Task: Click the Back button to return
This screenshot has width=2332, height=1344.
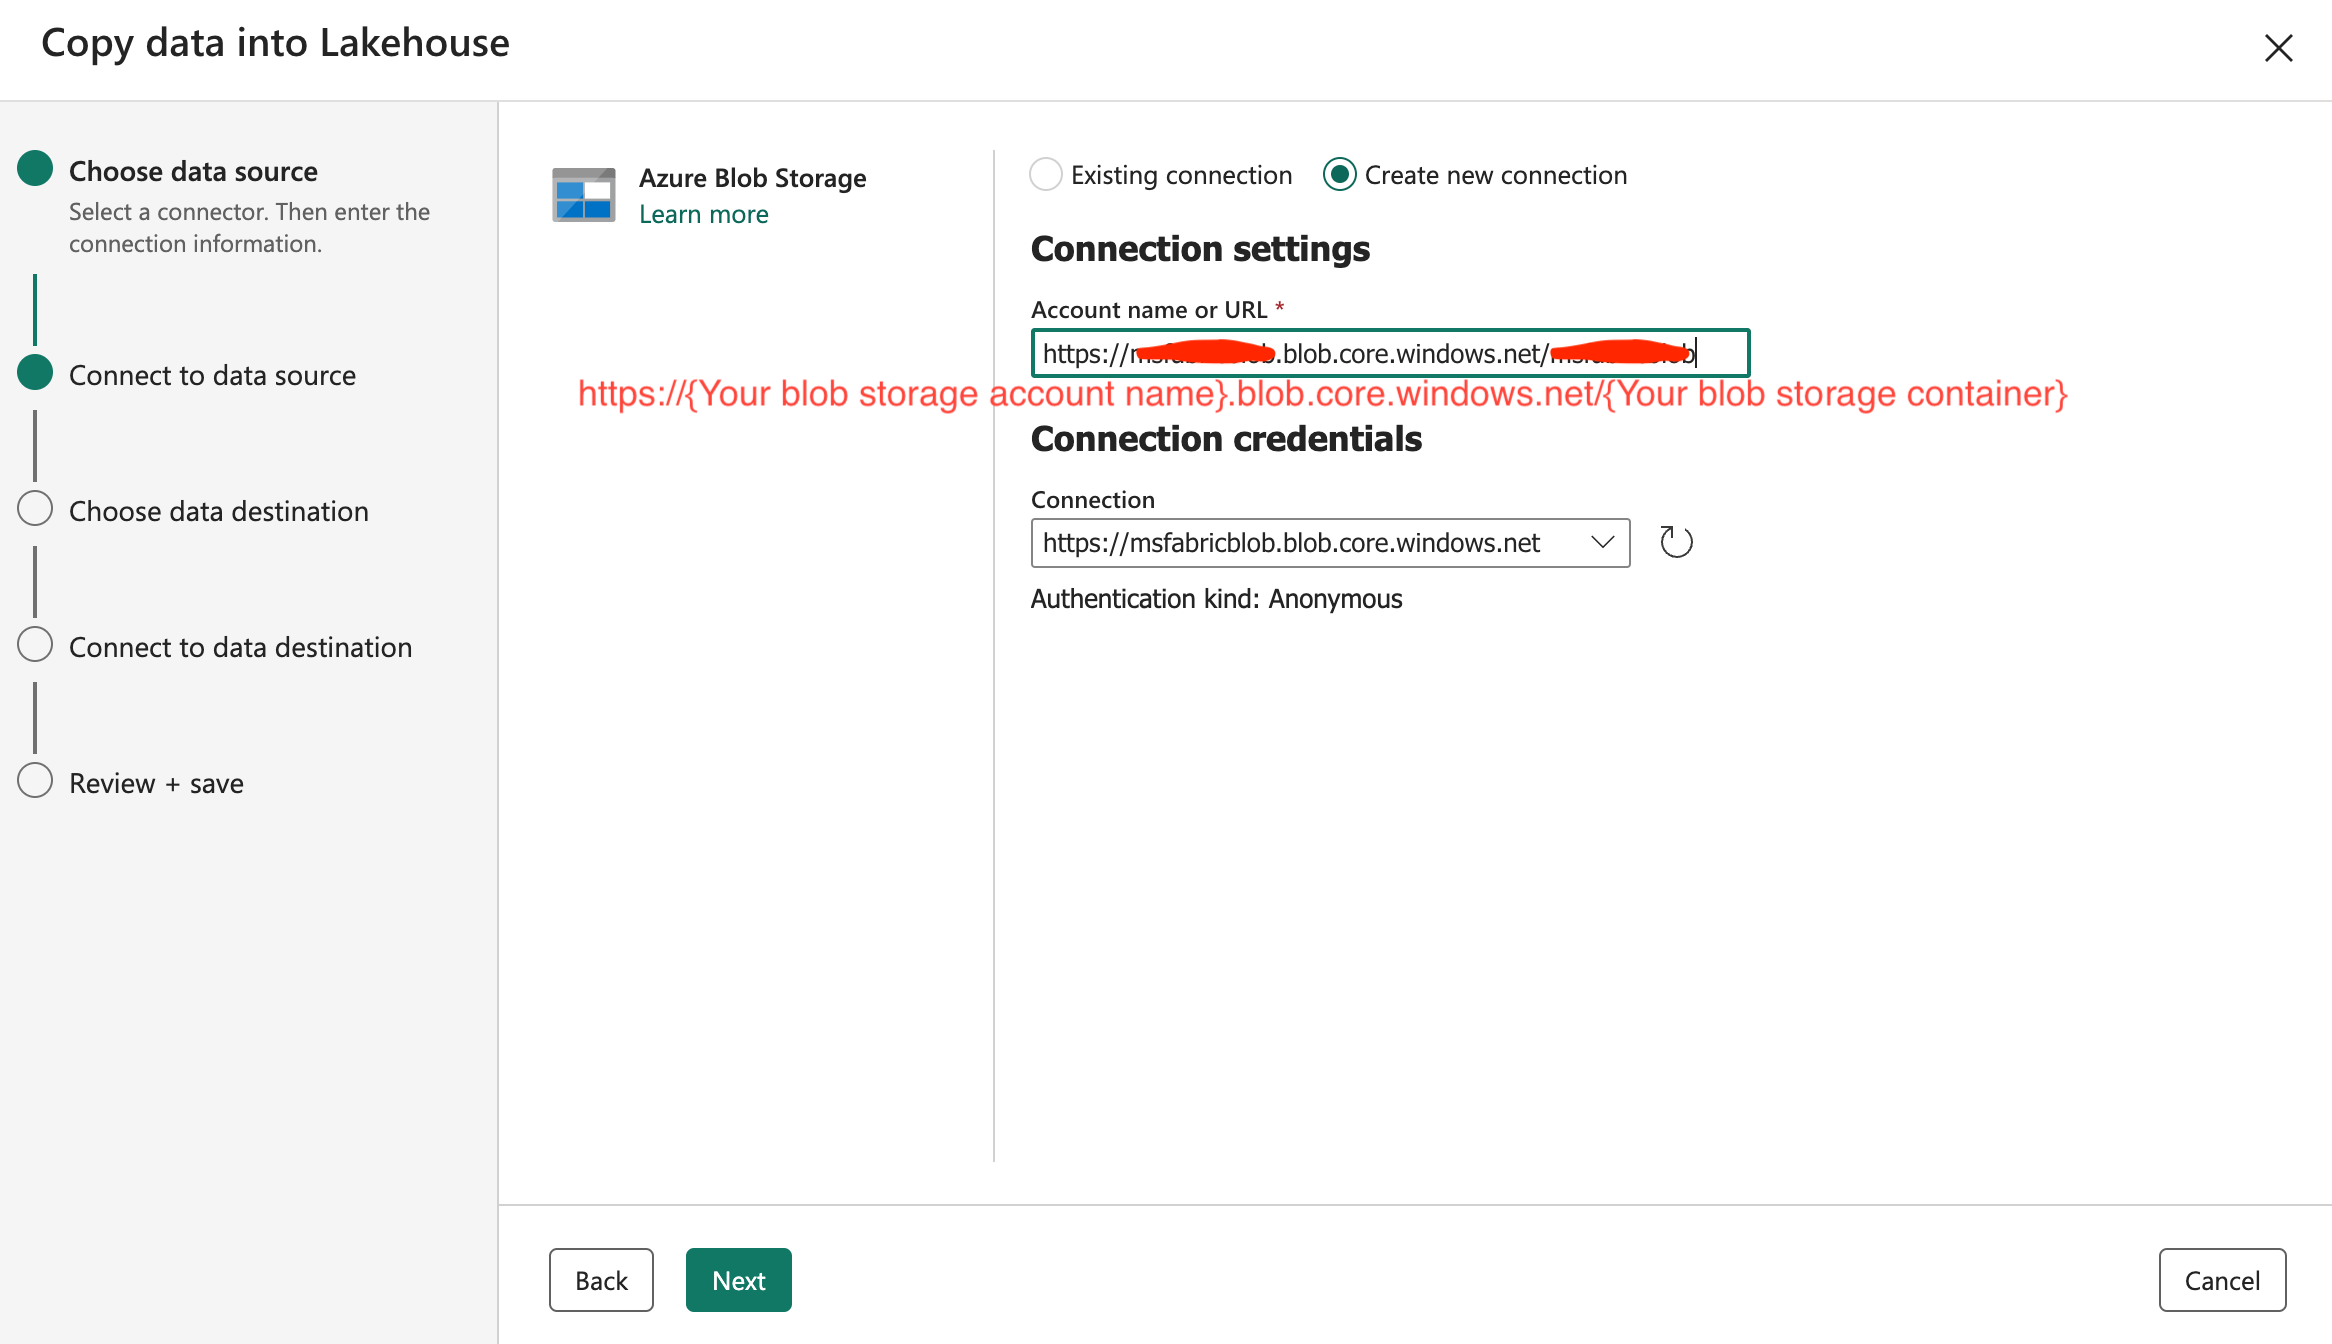Action: (602, 1280)
